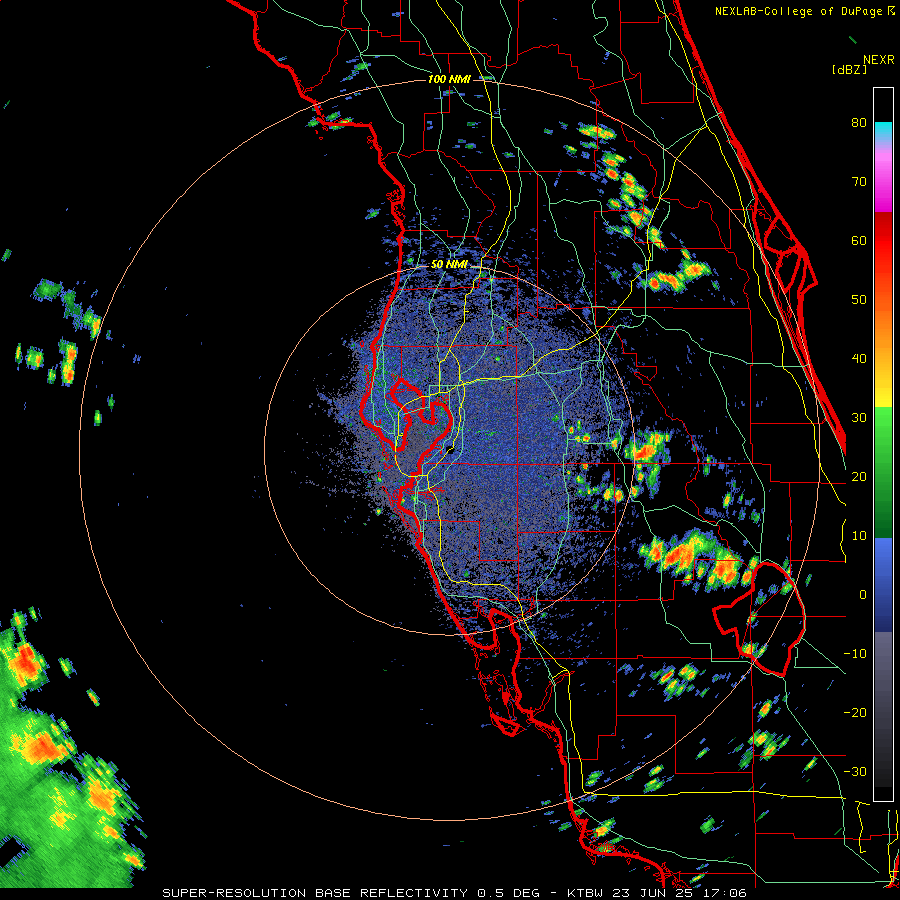Click the 50 dBZ scale value
Screen dimensions: 900x900
[x=858, y=300]
